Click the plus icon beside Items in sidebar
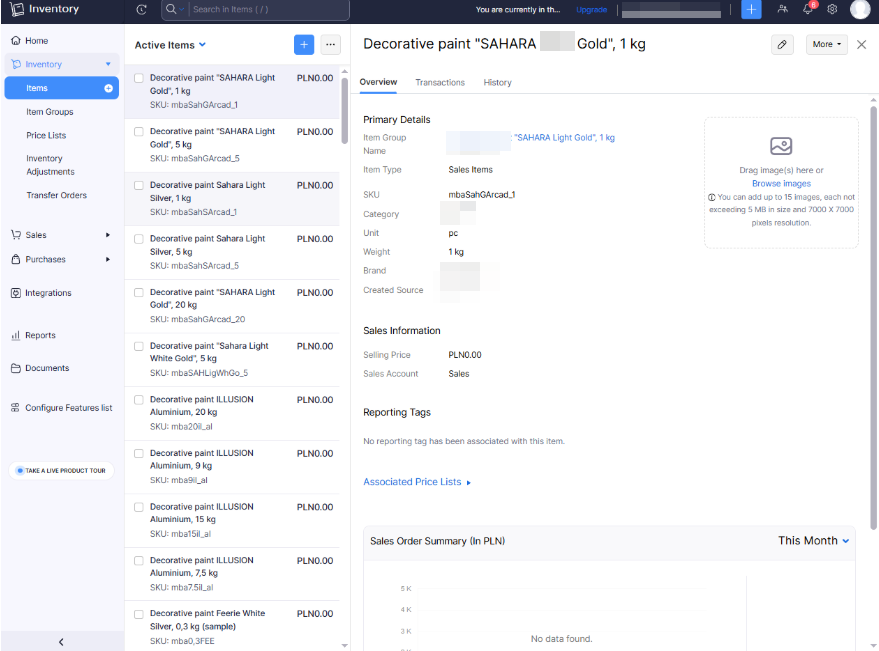Screen dimensions: 879x651 tap(108, 88)
